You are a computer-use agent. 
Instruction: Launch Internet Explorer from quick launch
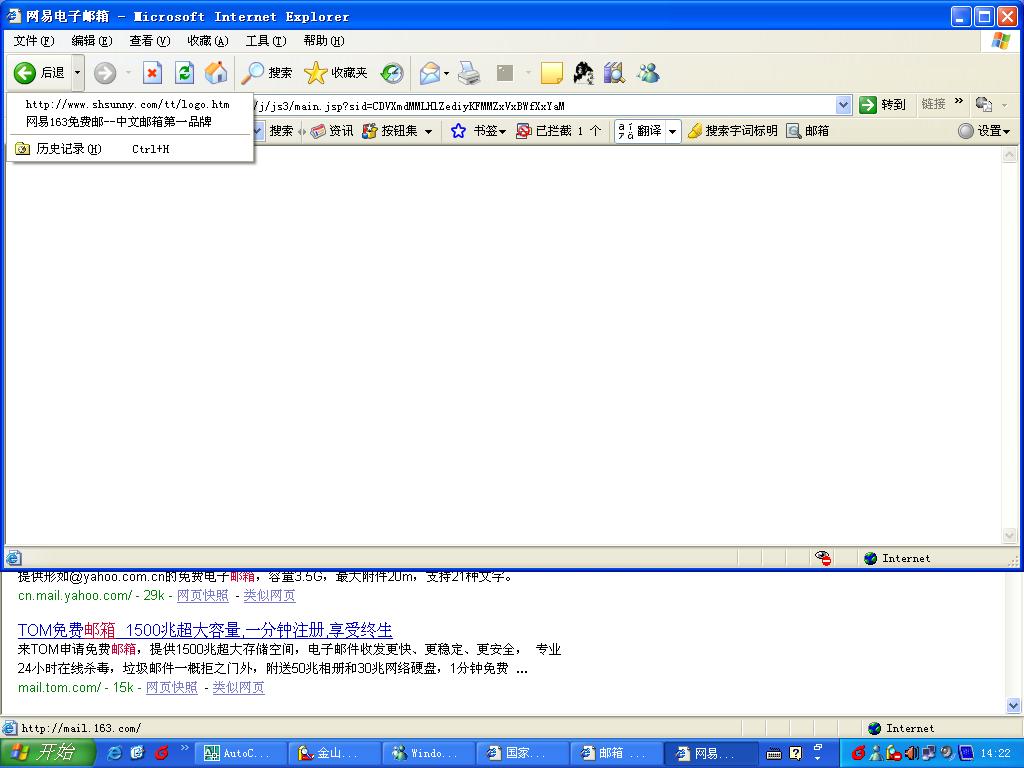(x=114, y=753)
